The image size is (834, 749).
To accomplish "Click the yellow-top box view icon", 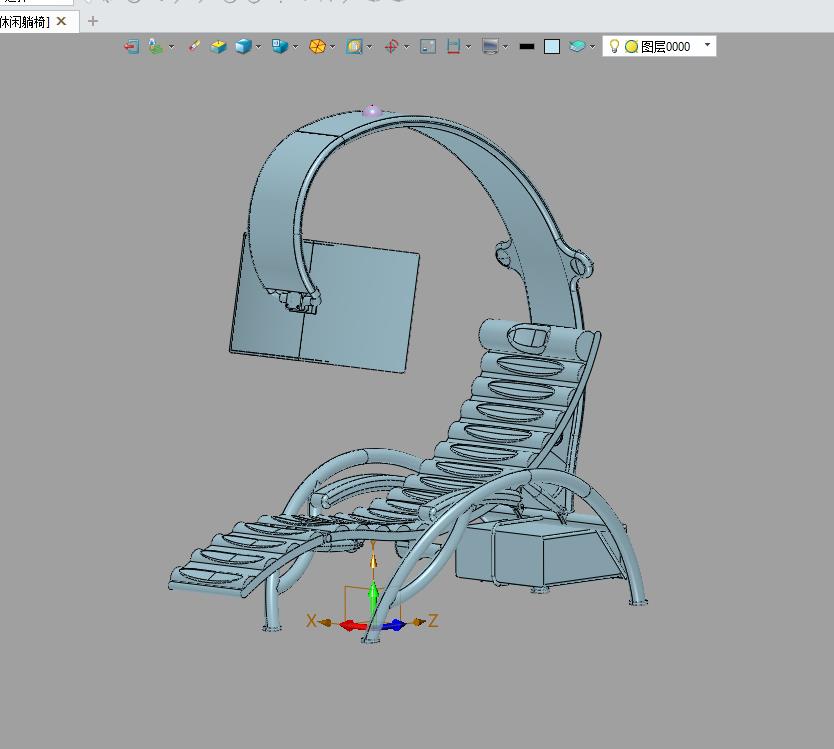I will tap(218, 47).
